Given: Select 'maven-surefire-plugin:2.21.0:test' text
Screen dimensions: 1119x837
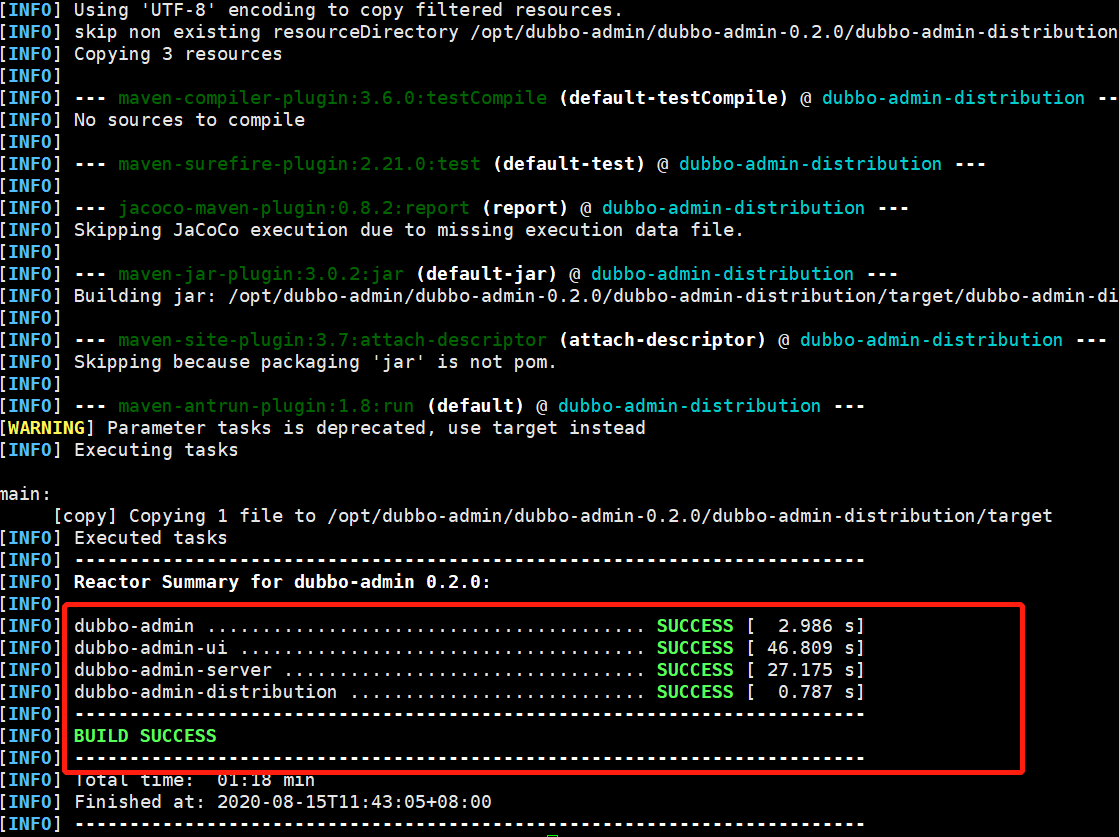Looking at the screenshot, I should tap(299, 164).
